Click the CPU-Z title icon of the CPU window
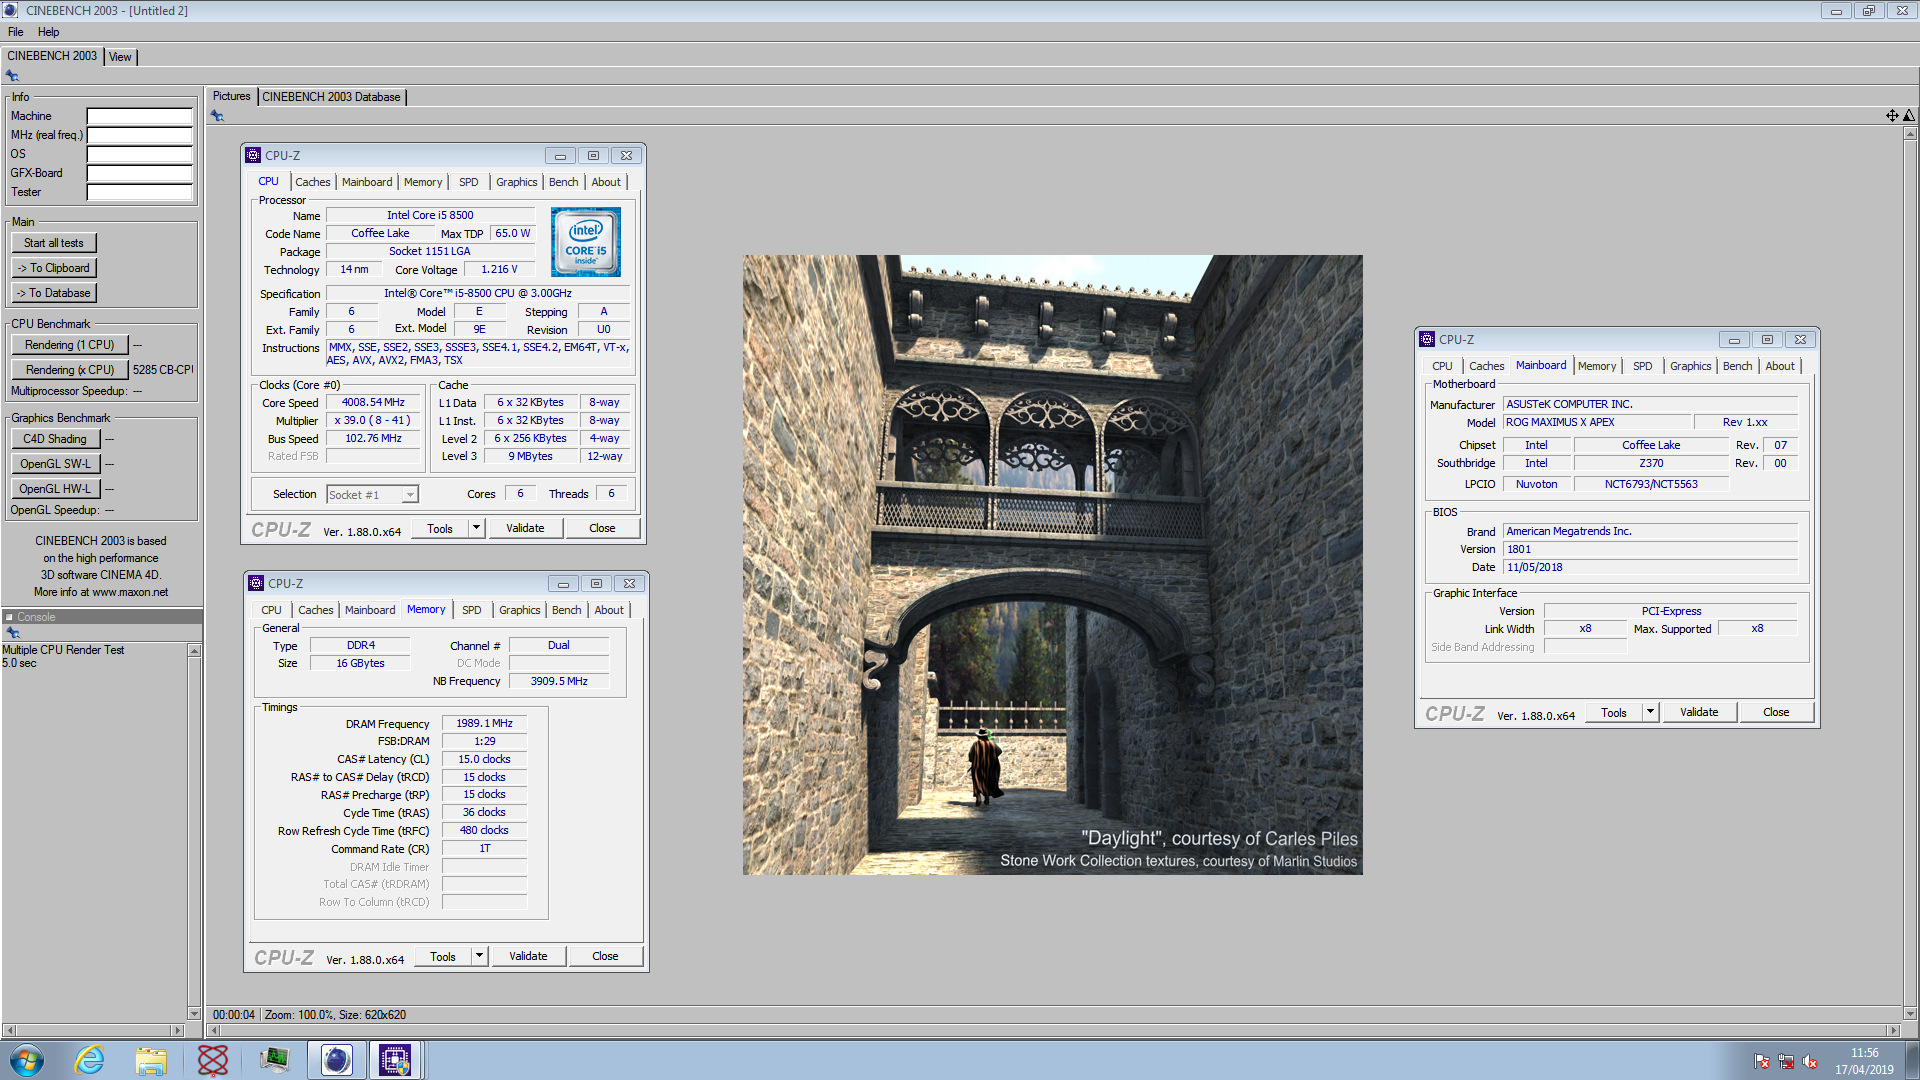Image resolution: width=1920 pixels, height=1080 pixels. tap(253, 156)
